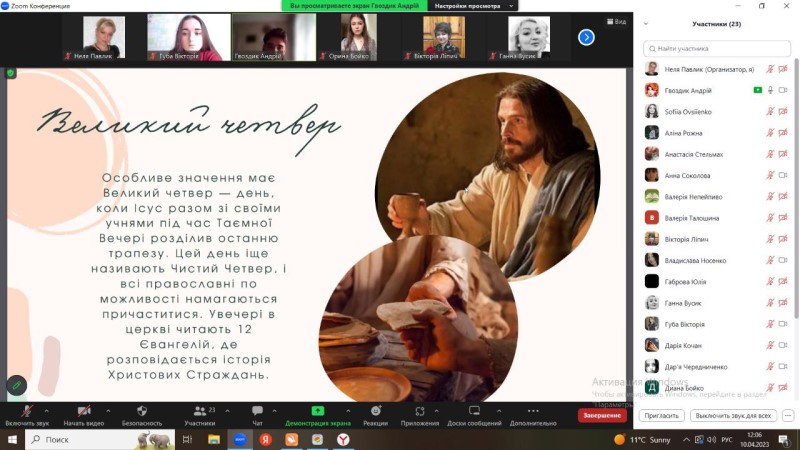Unmute microphone with Включить звук

pyautogui.click(x=27, y=415)
